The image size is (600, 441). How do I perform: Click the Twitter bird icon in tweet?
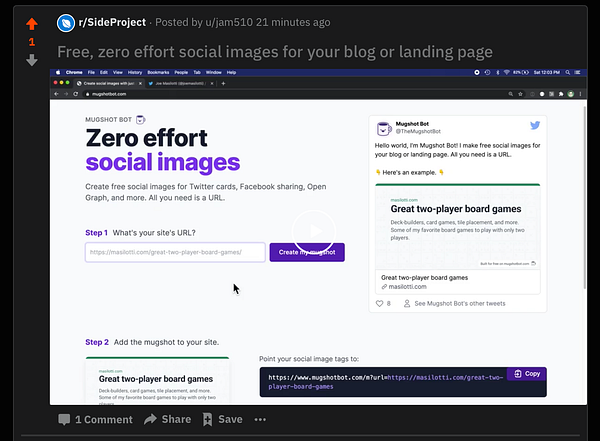535,125
